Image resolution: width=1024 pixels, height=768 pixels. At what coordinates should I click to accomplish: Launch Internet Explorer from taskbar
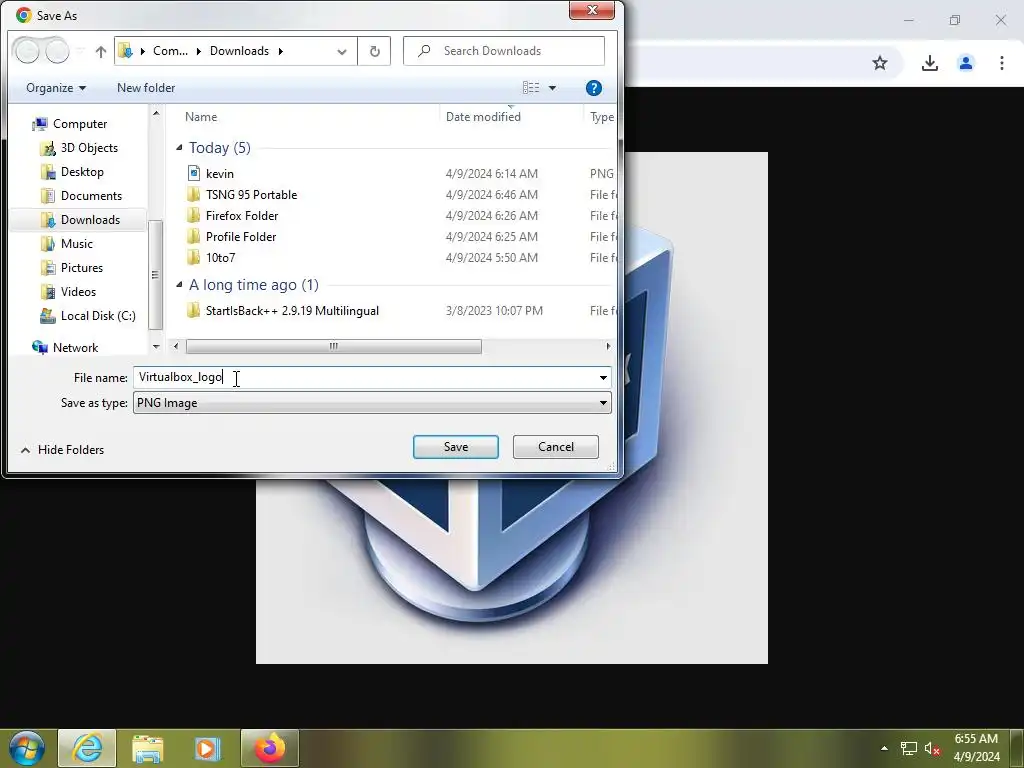point(87,748)
